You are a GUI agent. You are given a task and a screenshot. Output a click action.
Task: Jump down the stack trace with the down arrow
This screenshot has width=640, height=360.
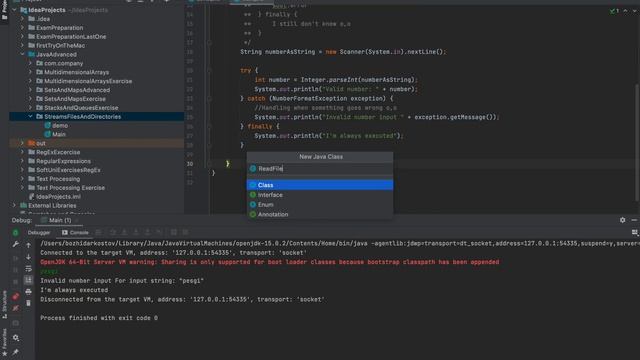click(x=28, y=257)
